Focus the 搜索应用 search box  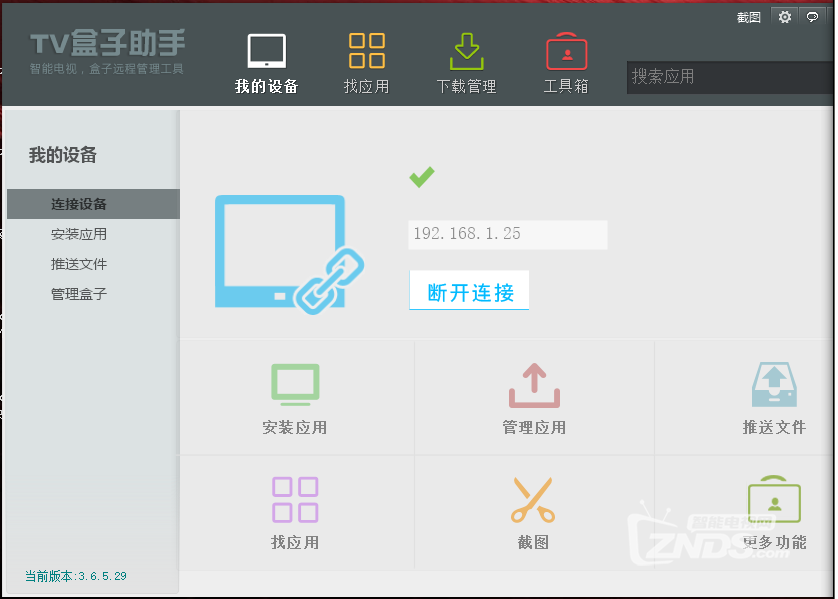[x=730, y=77]
